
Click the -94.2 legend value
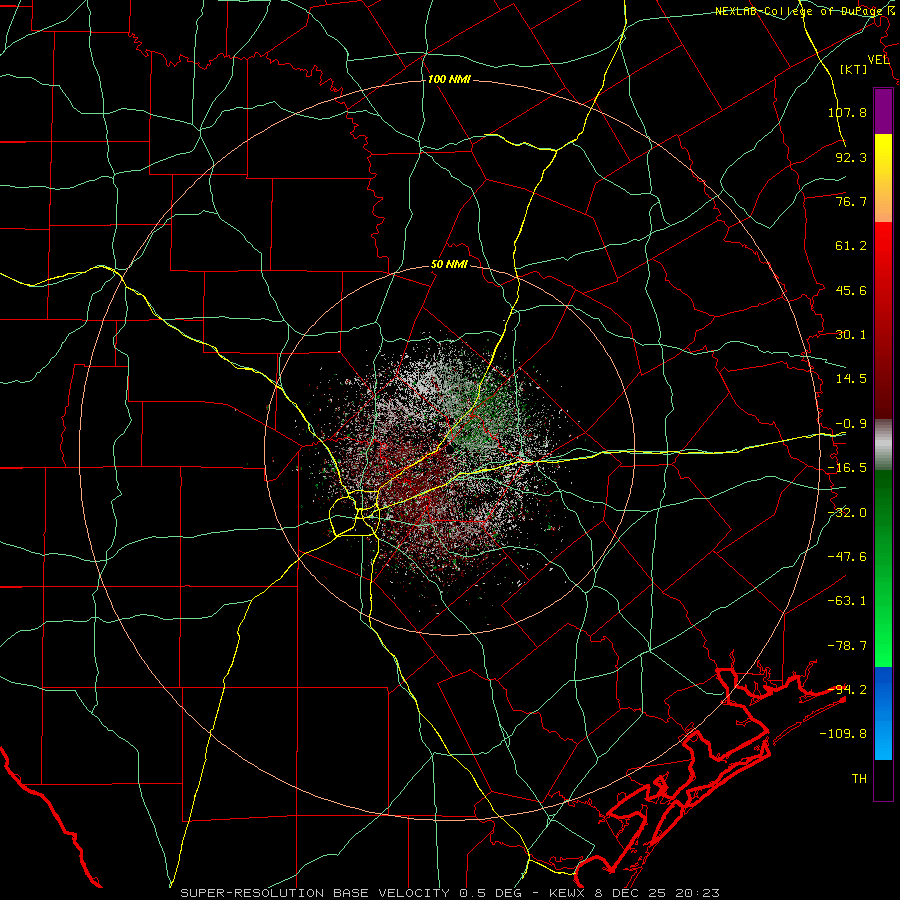847,689
